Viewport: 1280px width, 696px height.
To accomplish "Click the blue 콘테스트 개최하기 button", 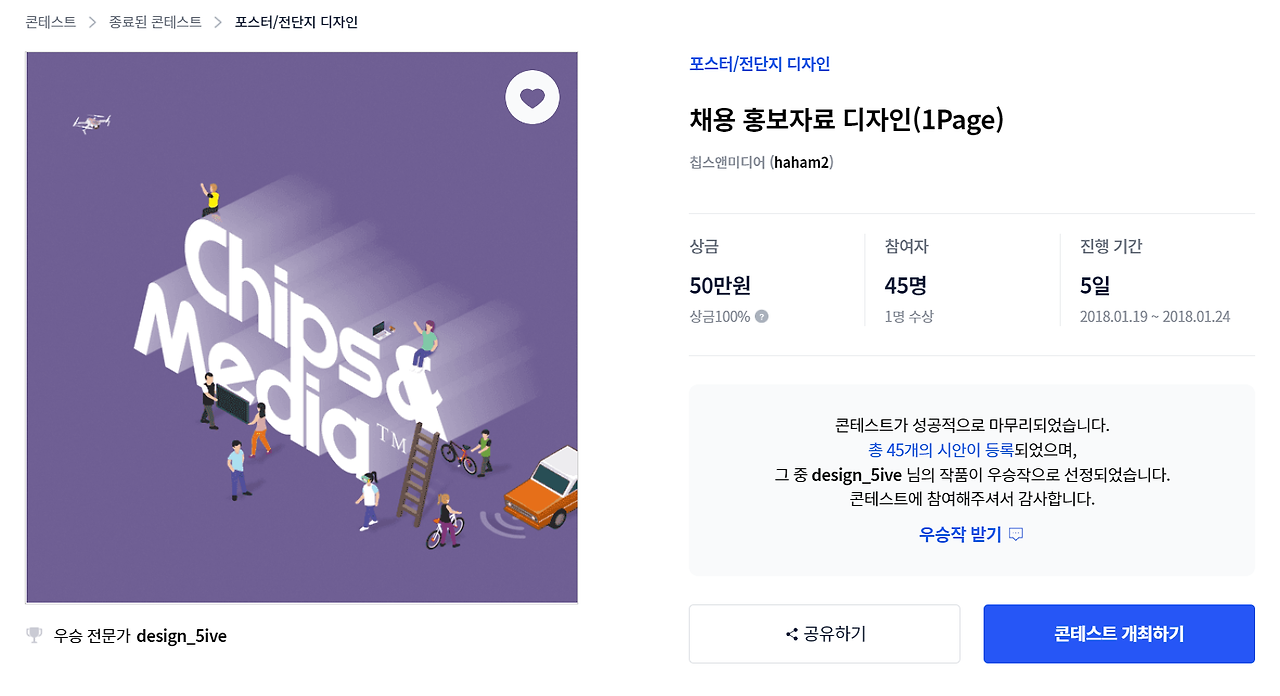I will 1119,634.
